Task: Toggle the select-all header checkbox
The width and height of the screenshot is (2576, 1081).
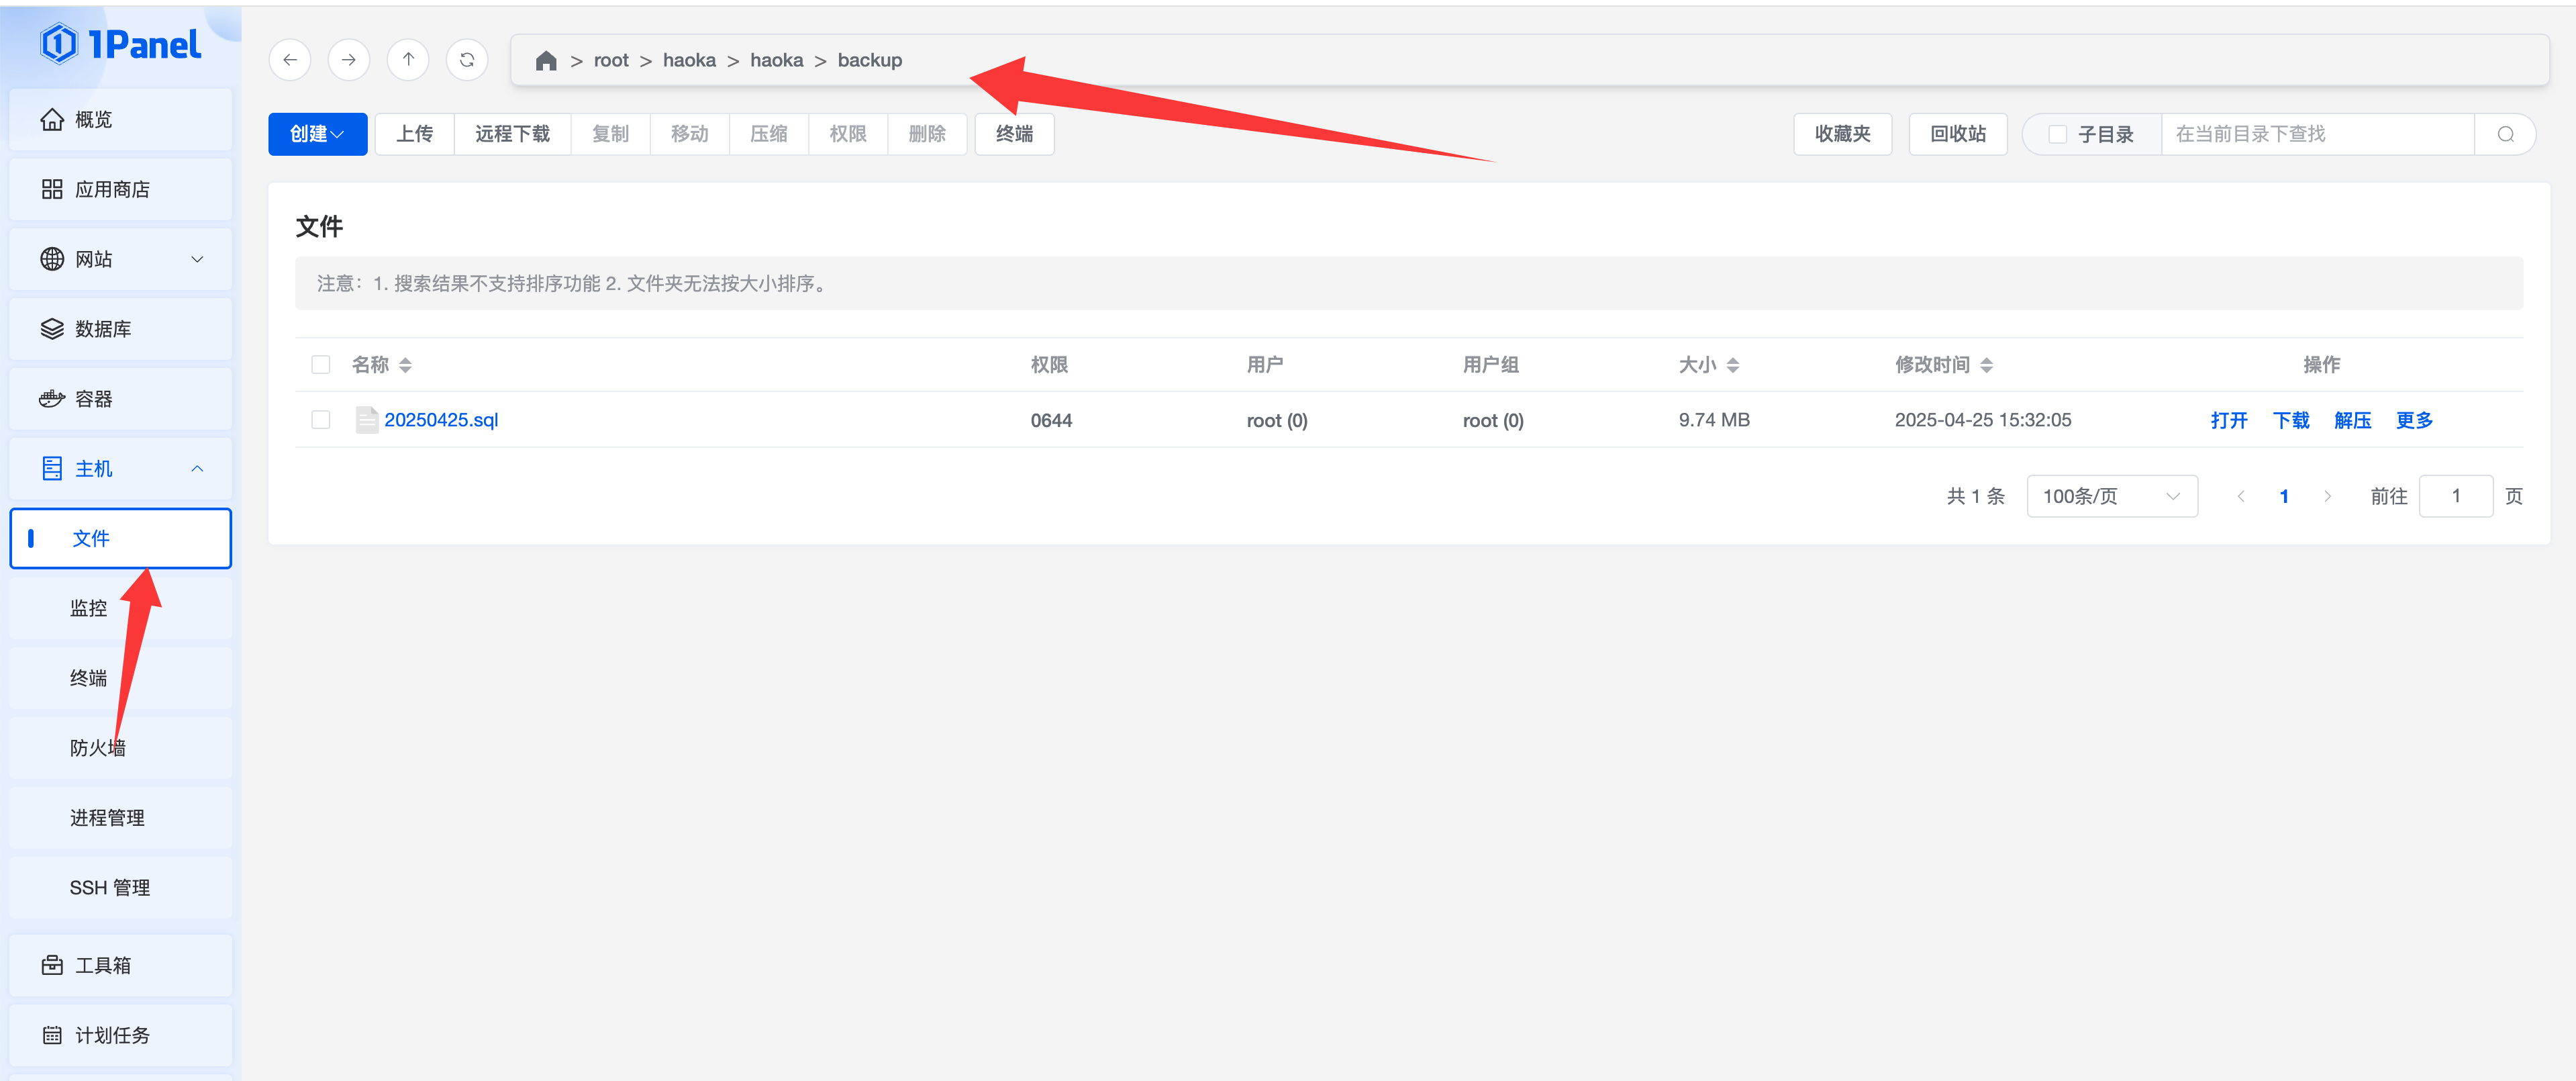Action: click(321, 365)
